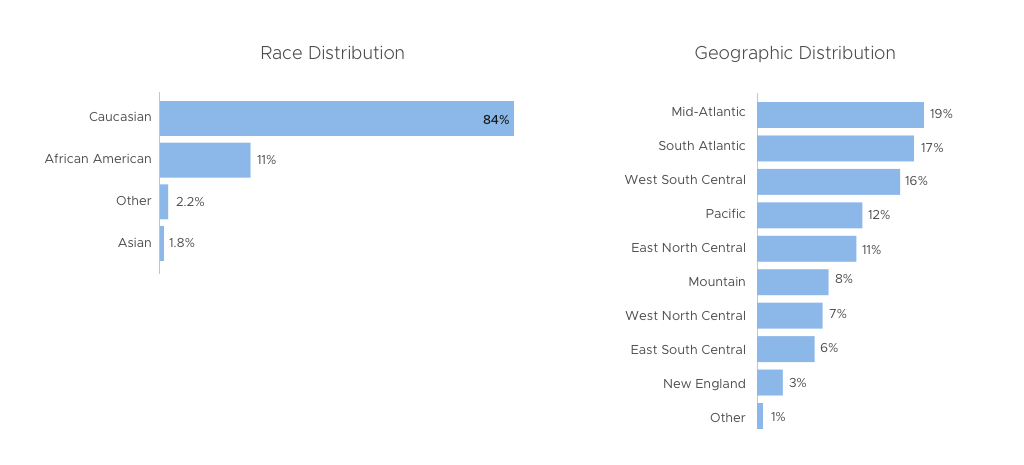Screen dimensions: 1024x465
Task: Click the Caucasian 84% bar
Action: (336, 118)
